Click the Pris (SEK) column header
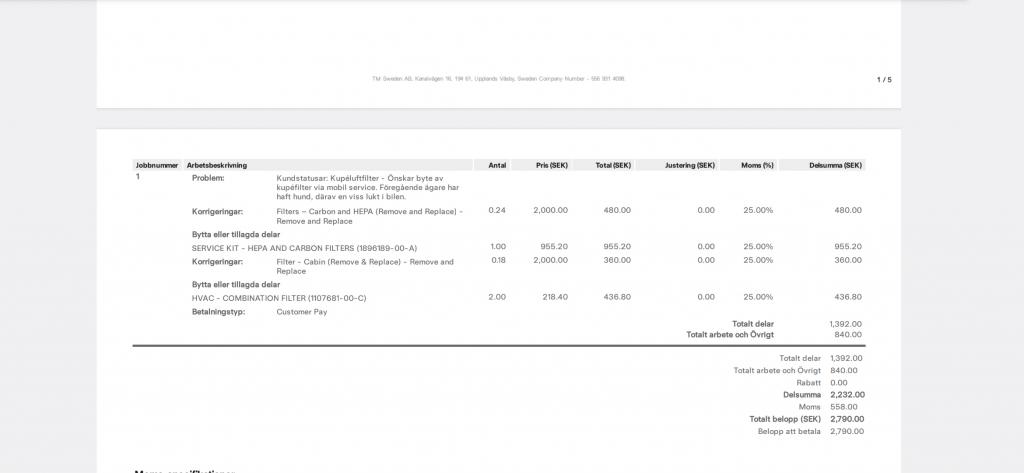1024x473 pixels. (x=551, y=165)
